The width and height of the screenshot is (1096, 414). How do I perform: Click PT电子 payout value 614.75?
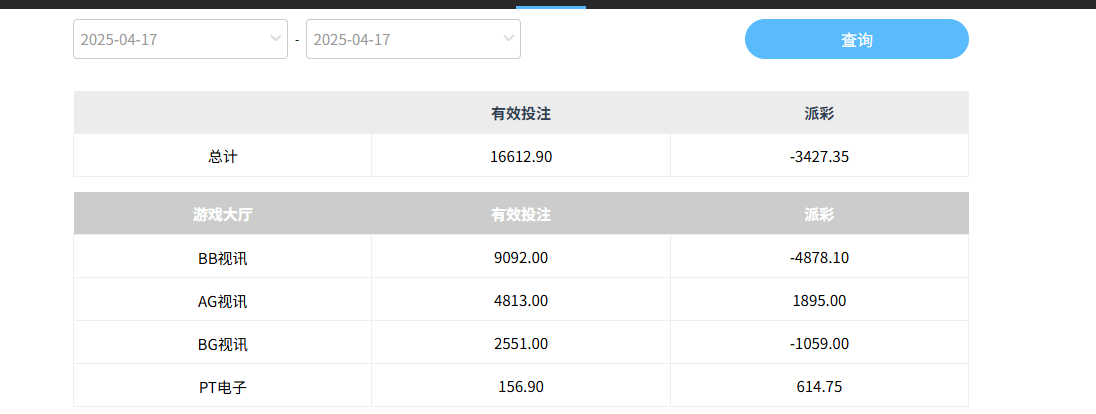click(x=819, y=387)
